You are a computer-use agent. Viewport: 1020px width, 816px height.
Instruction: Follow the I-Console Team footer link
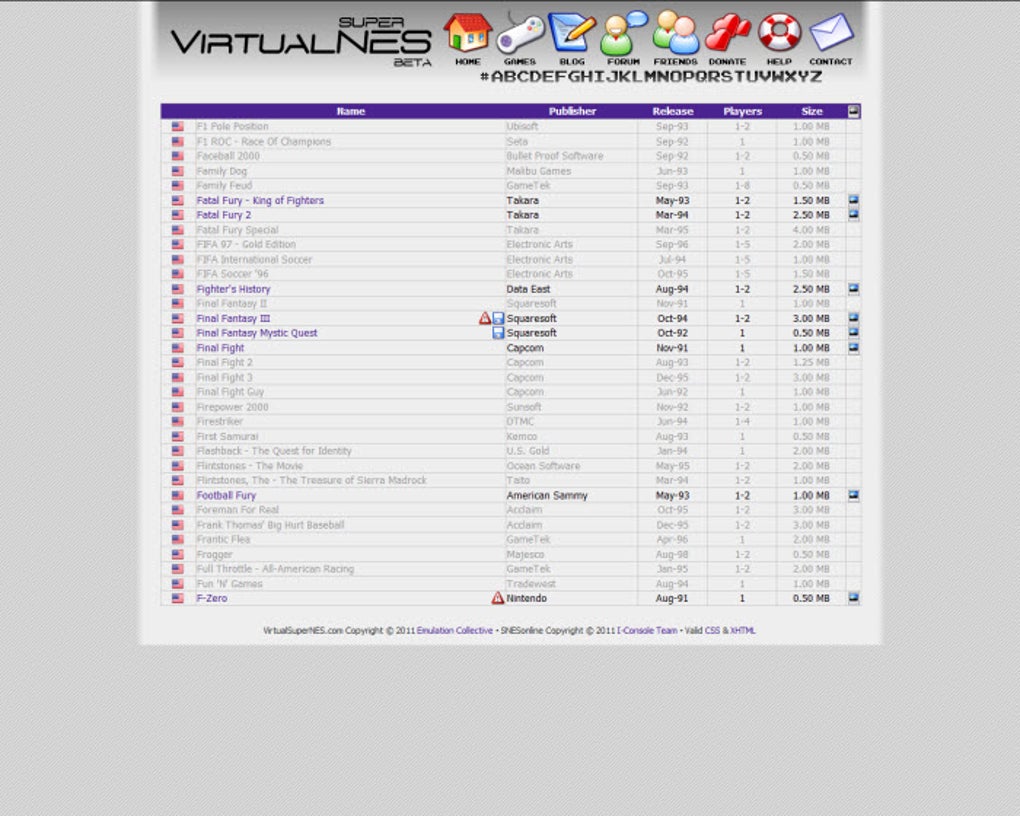[647, 630]
